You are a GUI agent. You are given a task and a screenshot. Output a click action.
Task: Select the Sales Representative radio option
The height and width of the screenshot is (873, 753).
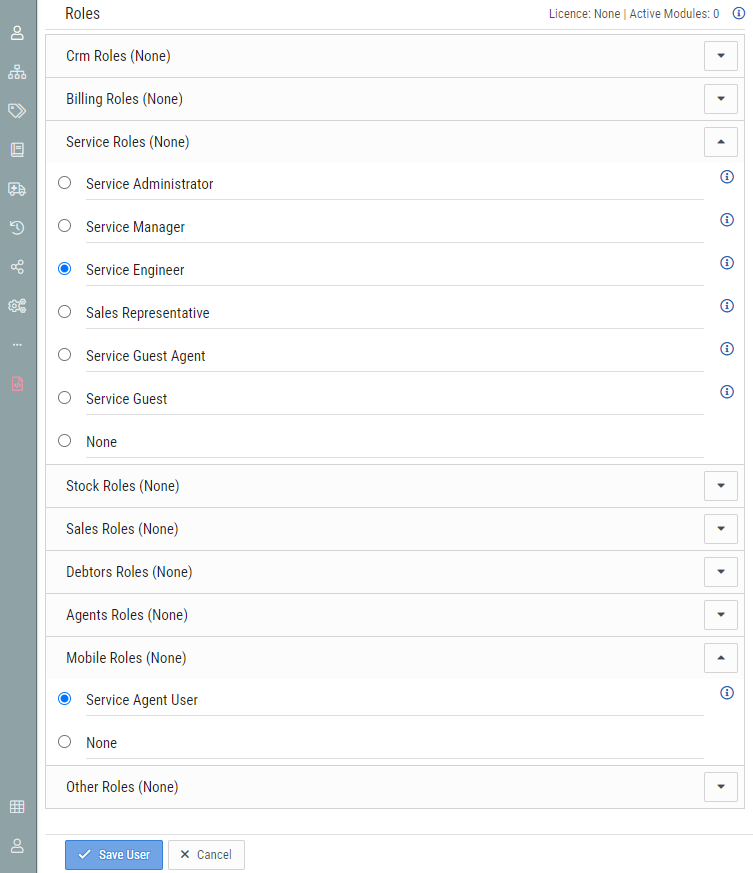point(65,312)
